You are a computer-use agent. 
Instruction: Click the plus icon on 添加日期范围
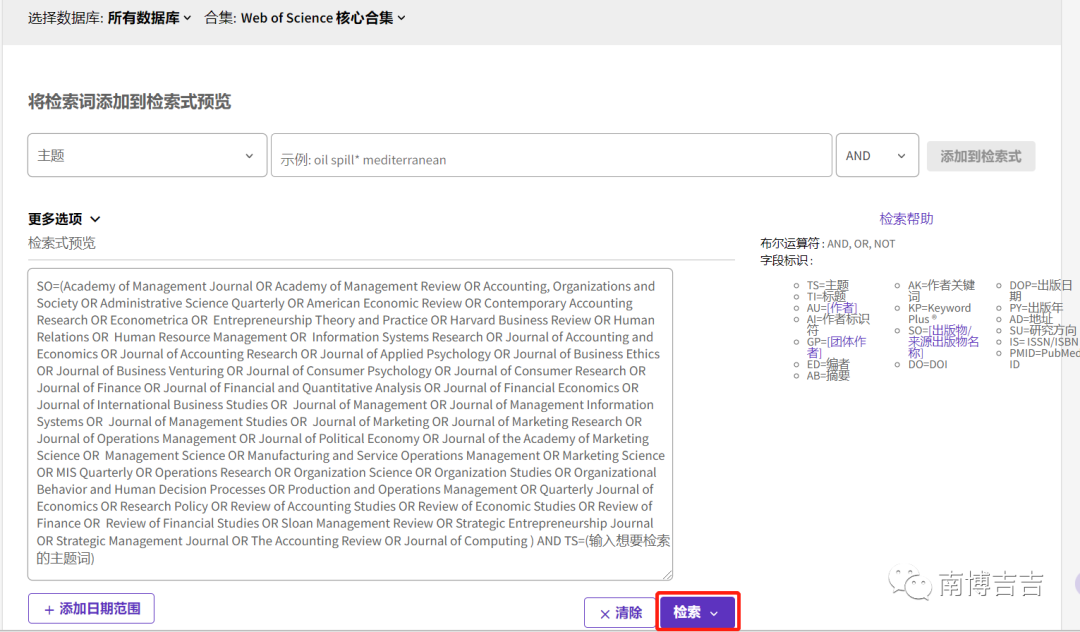click(x=49, y=610)
